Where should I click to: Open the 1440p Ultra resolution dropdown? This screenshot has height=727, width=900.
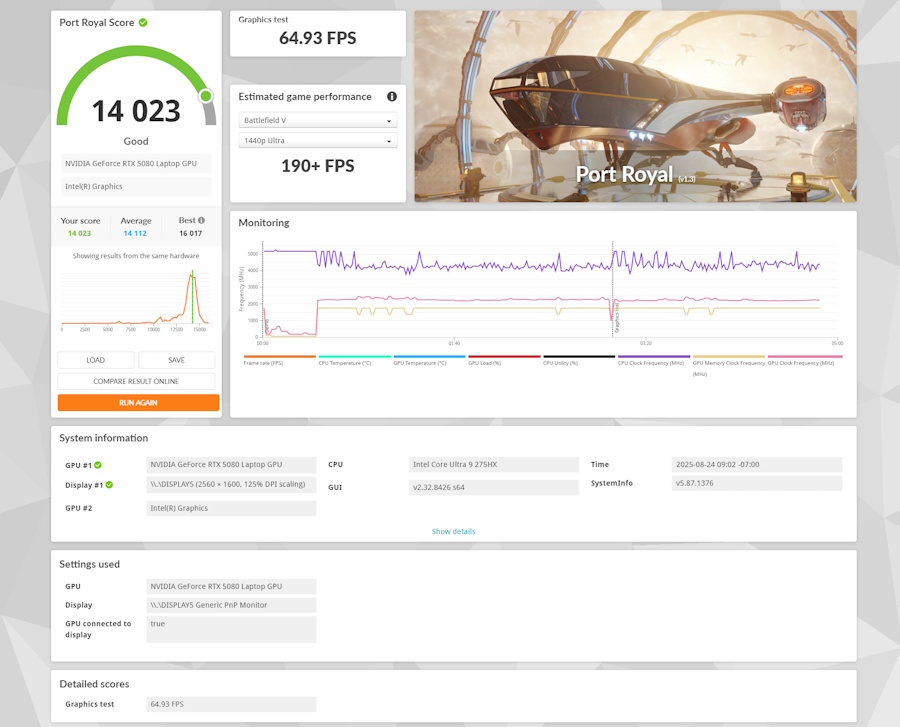[317, 141]
